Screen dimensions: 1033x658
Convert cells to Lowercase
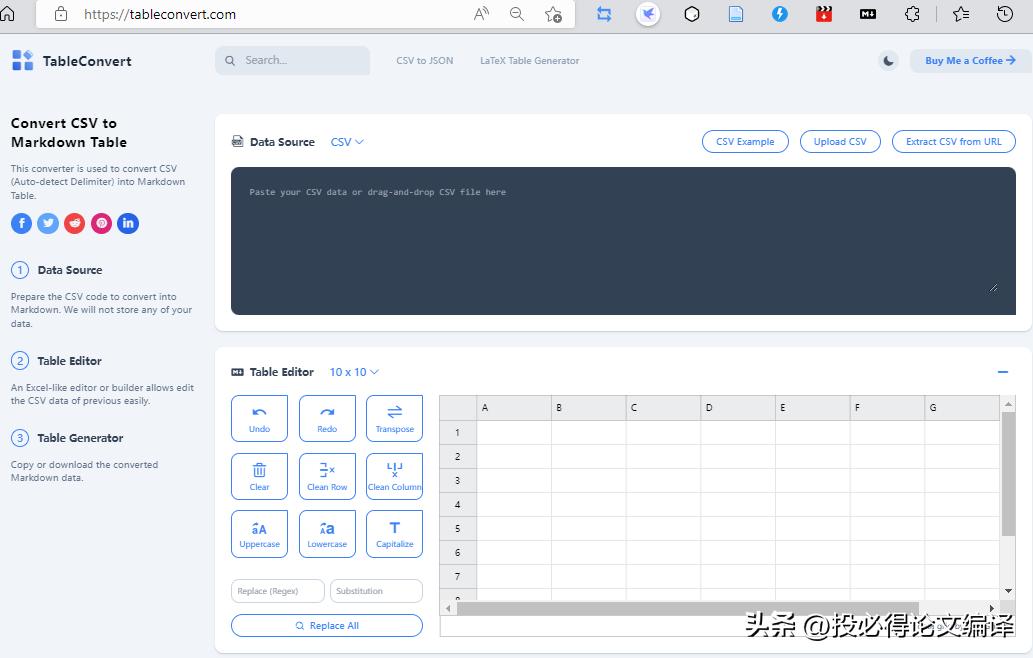point(327,534)
